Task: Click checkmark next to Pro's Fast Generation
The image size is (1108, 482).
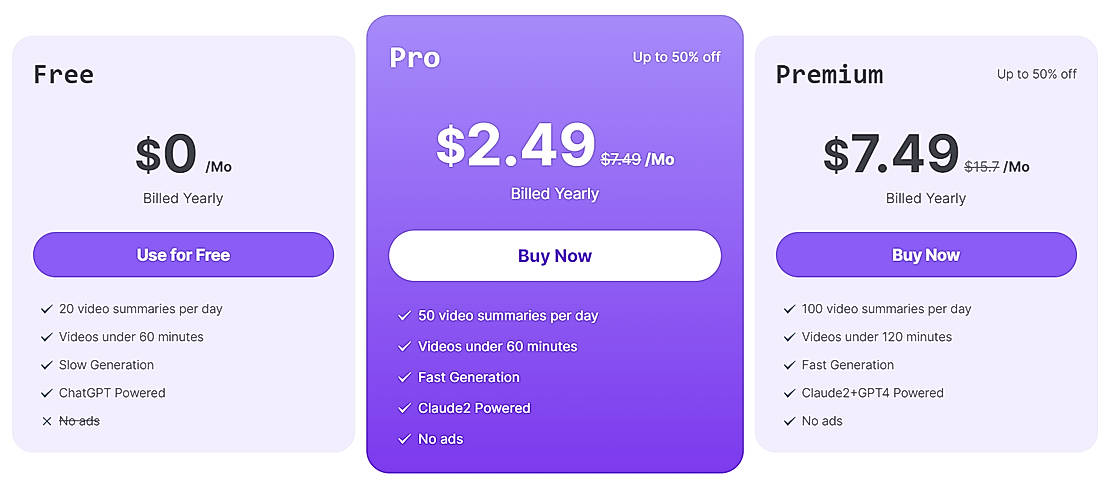Action: pos(404,377)
